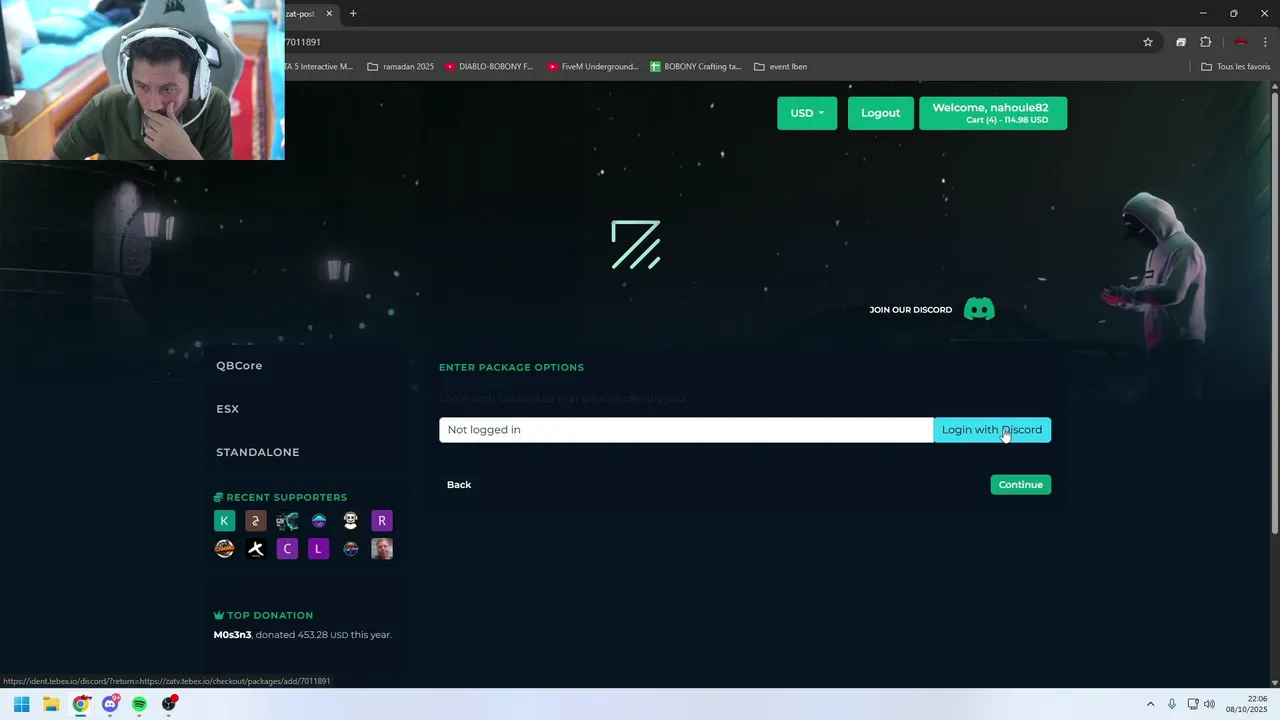Select the teal shark supporter avatar
Image resolution: width=1280 pixels, height=720 pixels.
pos(287,520)
